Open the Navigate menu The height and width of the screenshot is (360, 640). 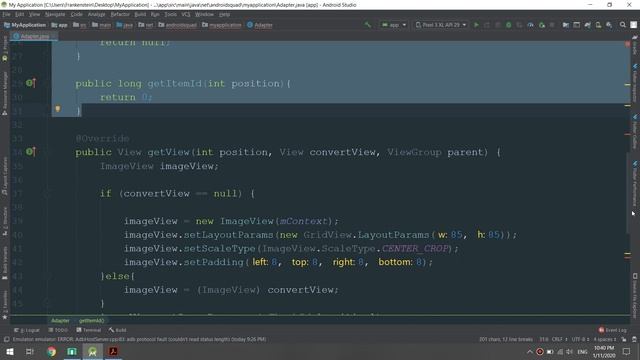[x=55, y=14]
